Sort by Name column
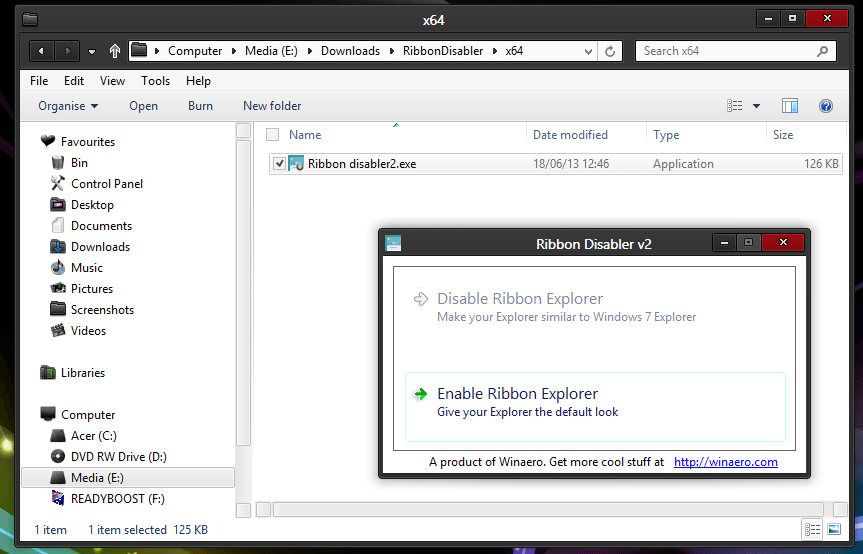The image size is (863, 554). click(305, 135)
